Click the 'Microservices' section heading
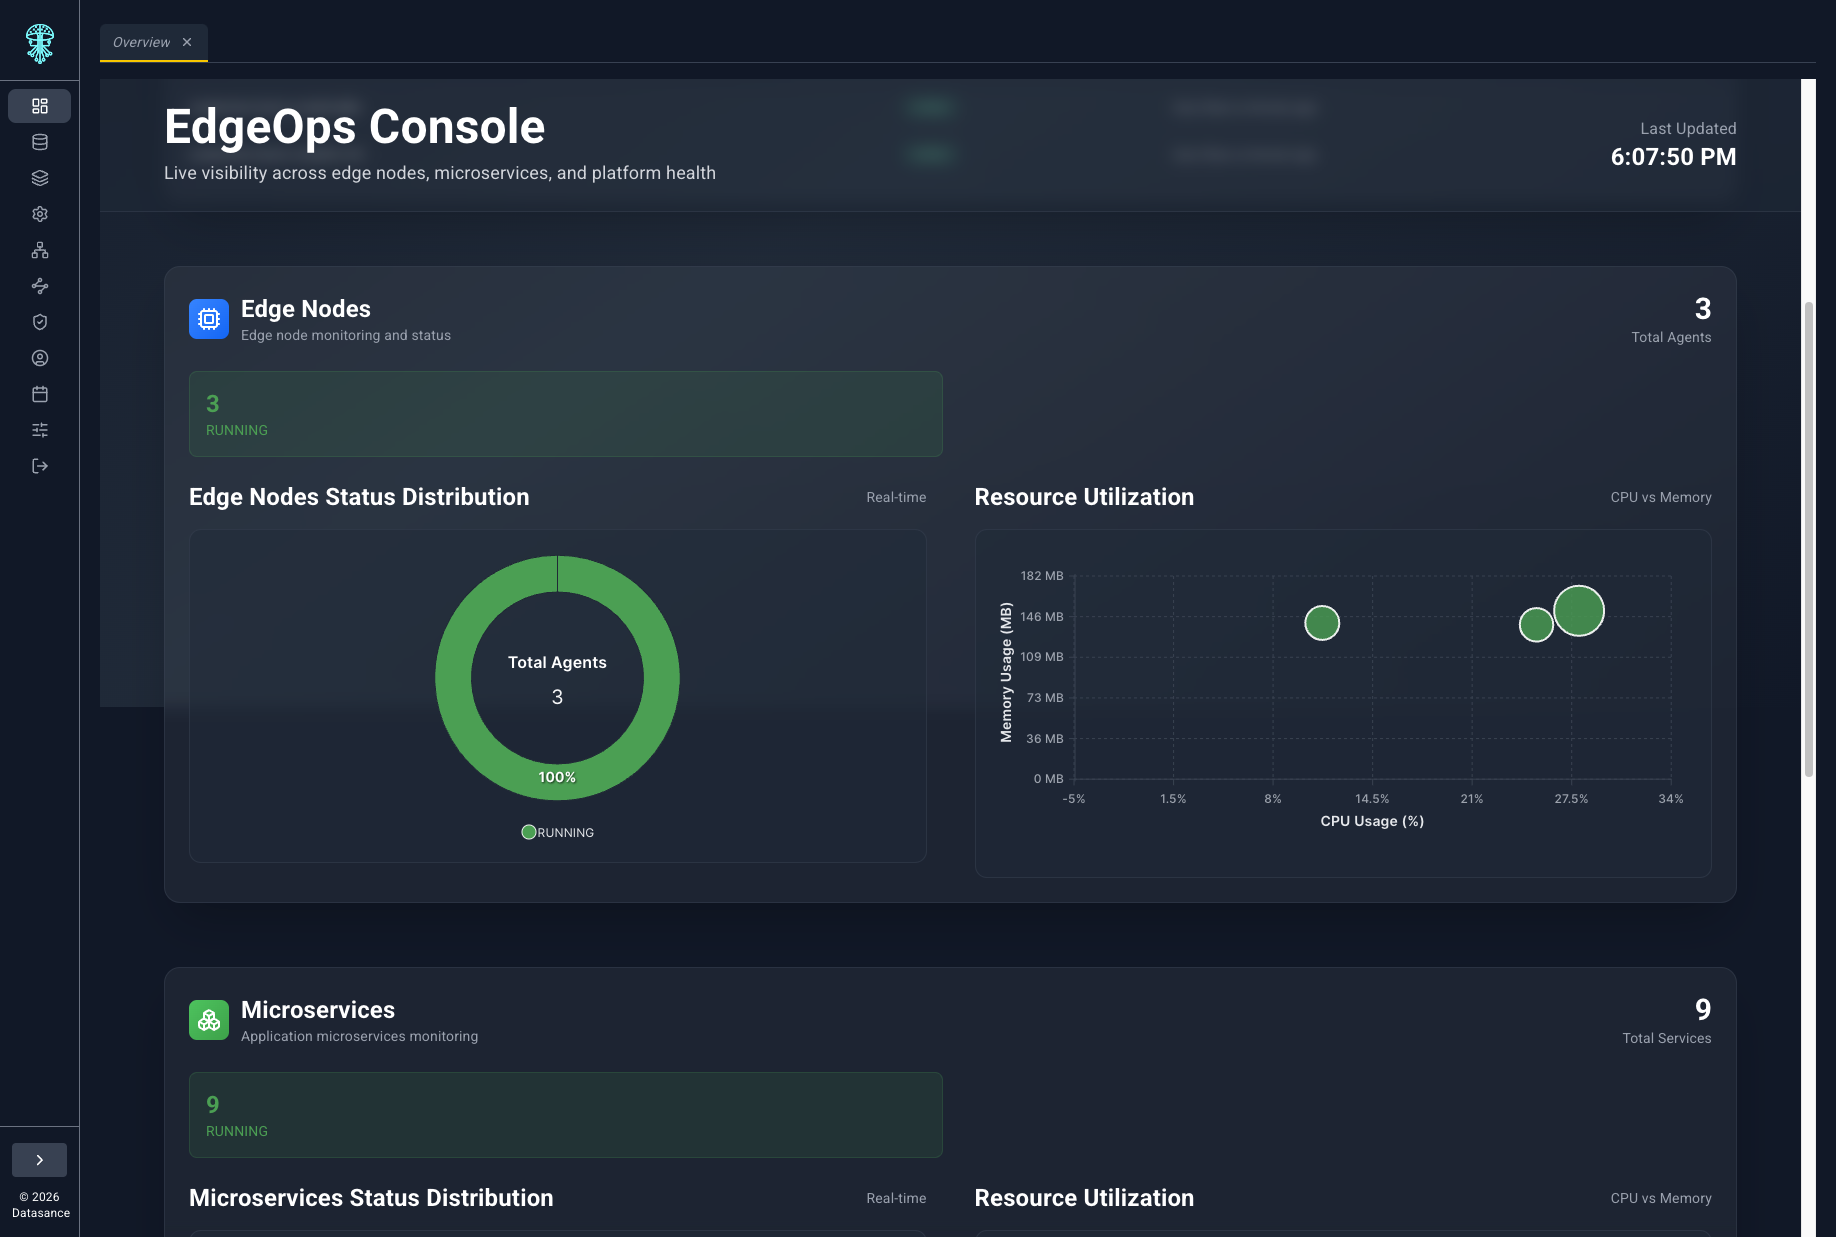This screenshot has width=1836, height=1237. 318,1010
